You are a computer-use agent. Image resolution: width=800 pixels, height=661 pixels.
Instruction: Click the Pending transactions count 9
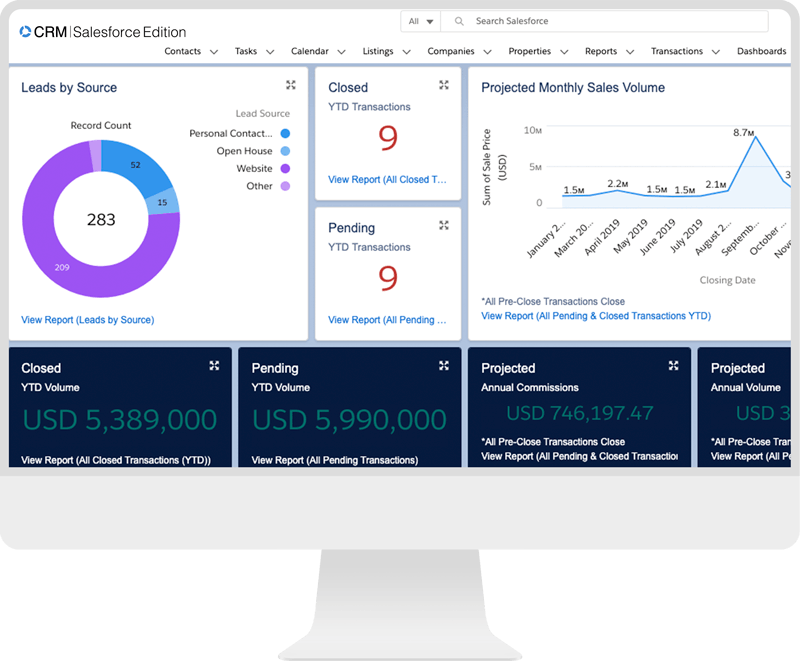(388, 278)
